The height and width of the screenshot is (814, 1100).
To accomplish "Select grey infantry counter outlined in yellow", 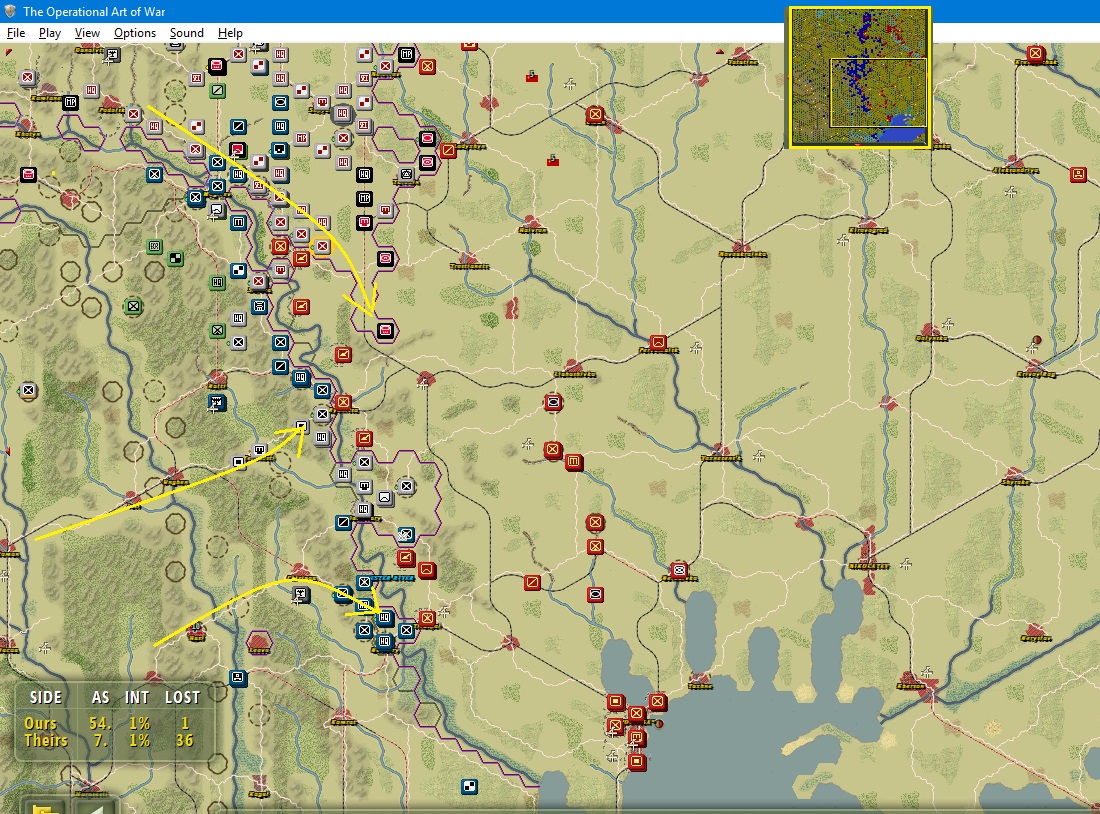I will pos(322,246).
